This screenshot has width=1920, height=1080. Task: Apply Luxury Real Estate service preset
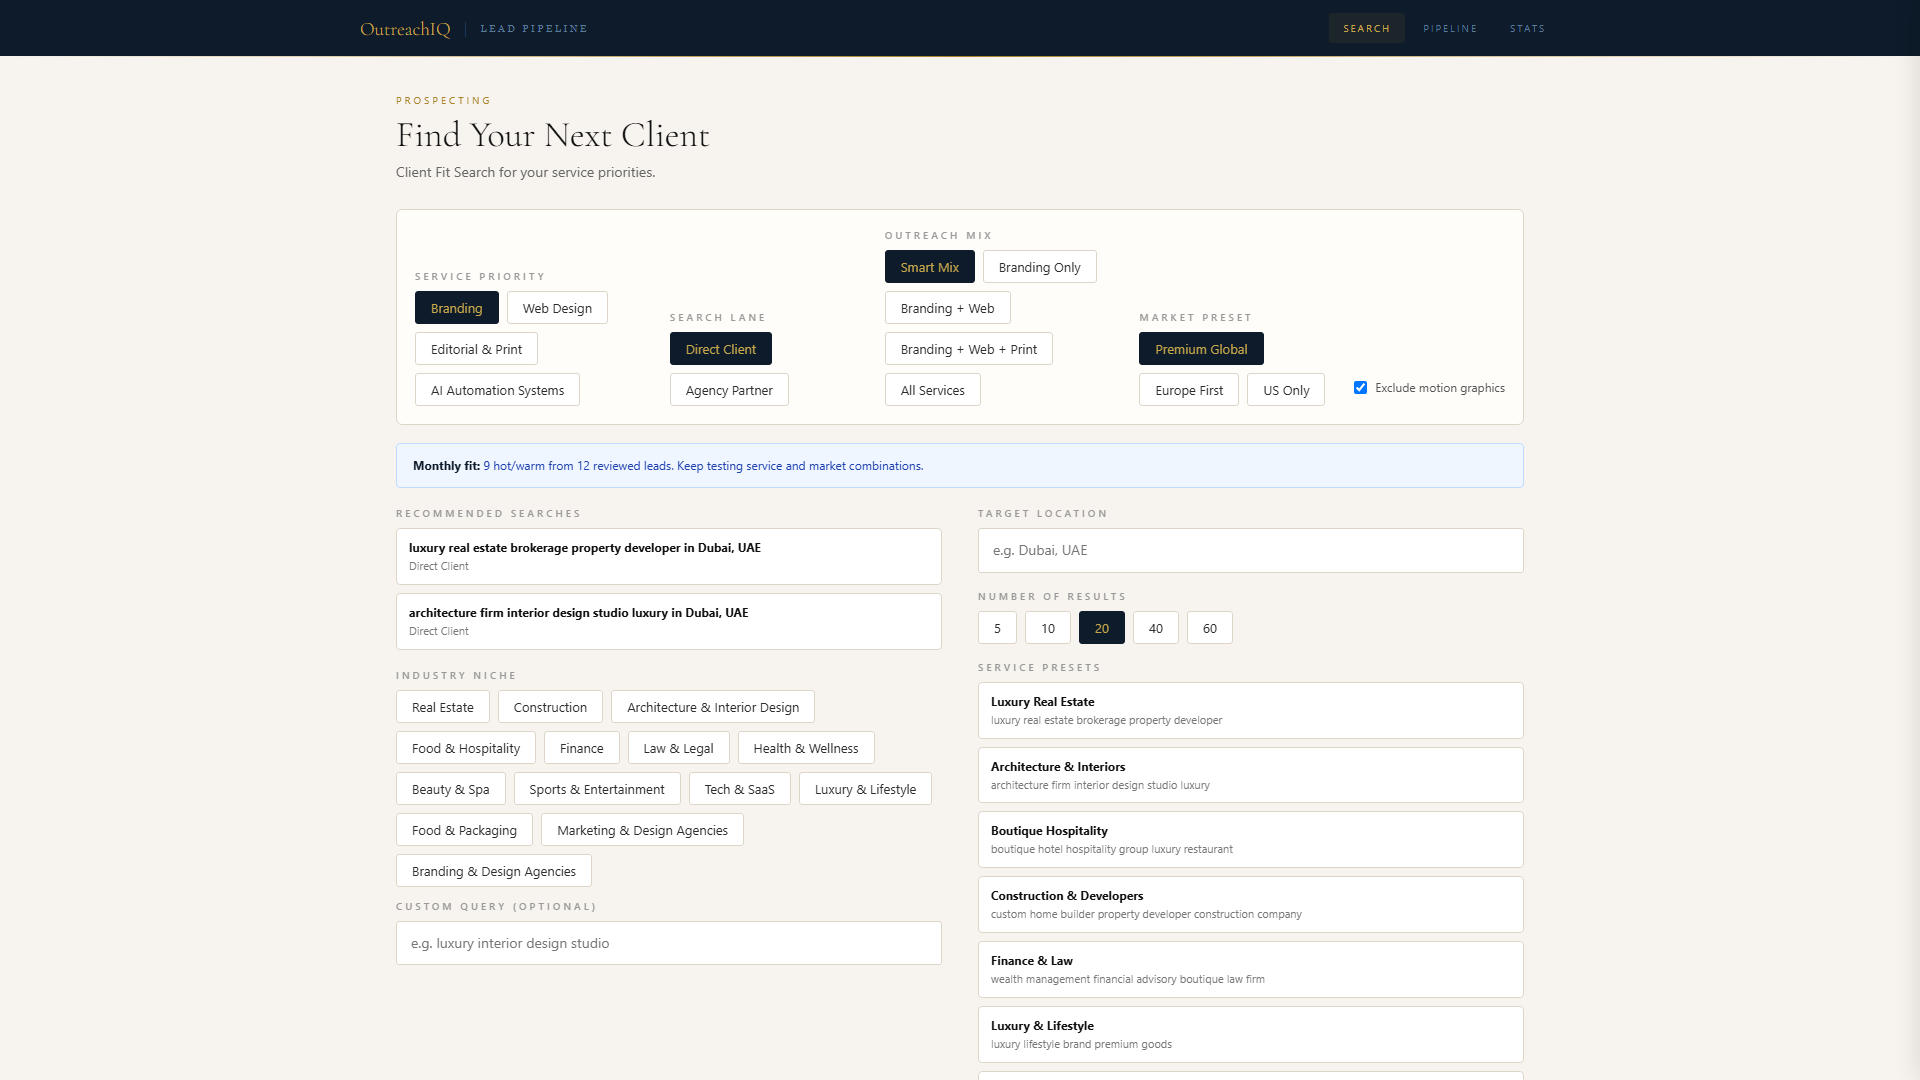pyautogui.click(x=1250, y=710)
